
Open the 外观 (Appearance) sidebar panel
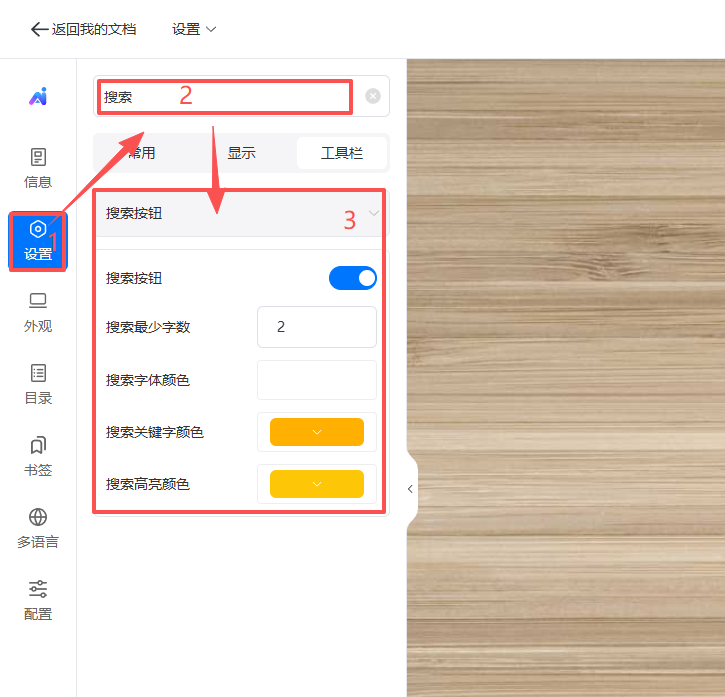click(38, 312)
